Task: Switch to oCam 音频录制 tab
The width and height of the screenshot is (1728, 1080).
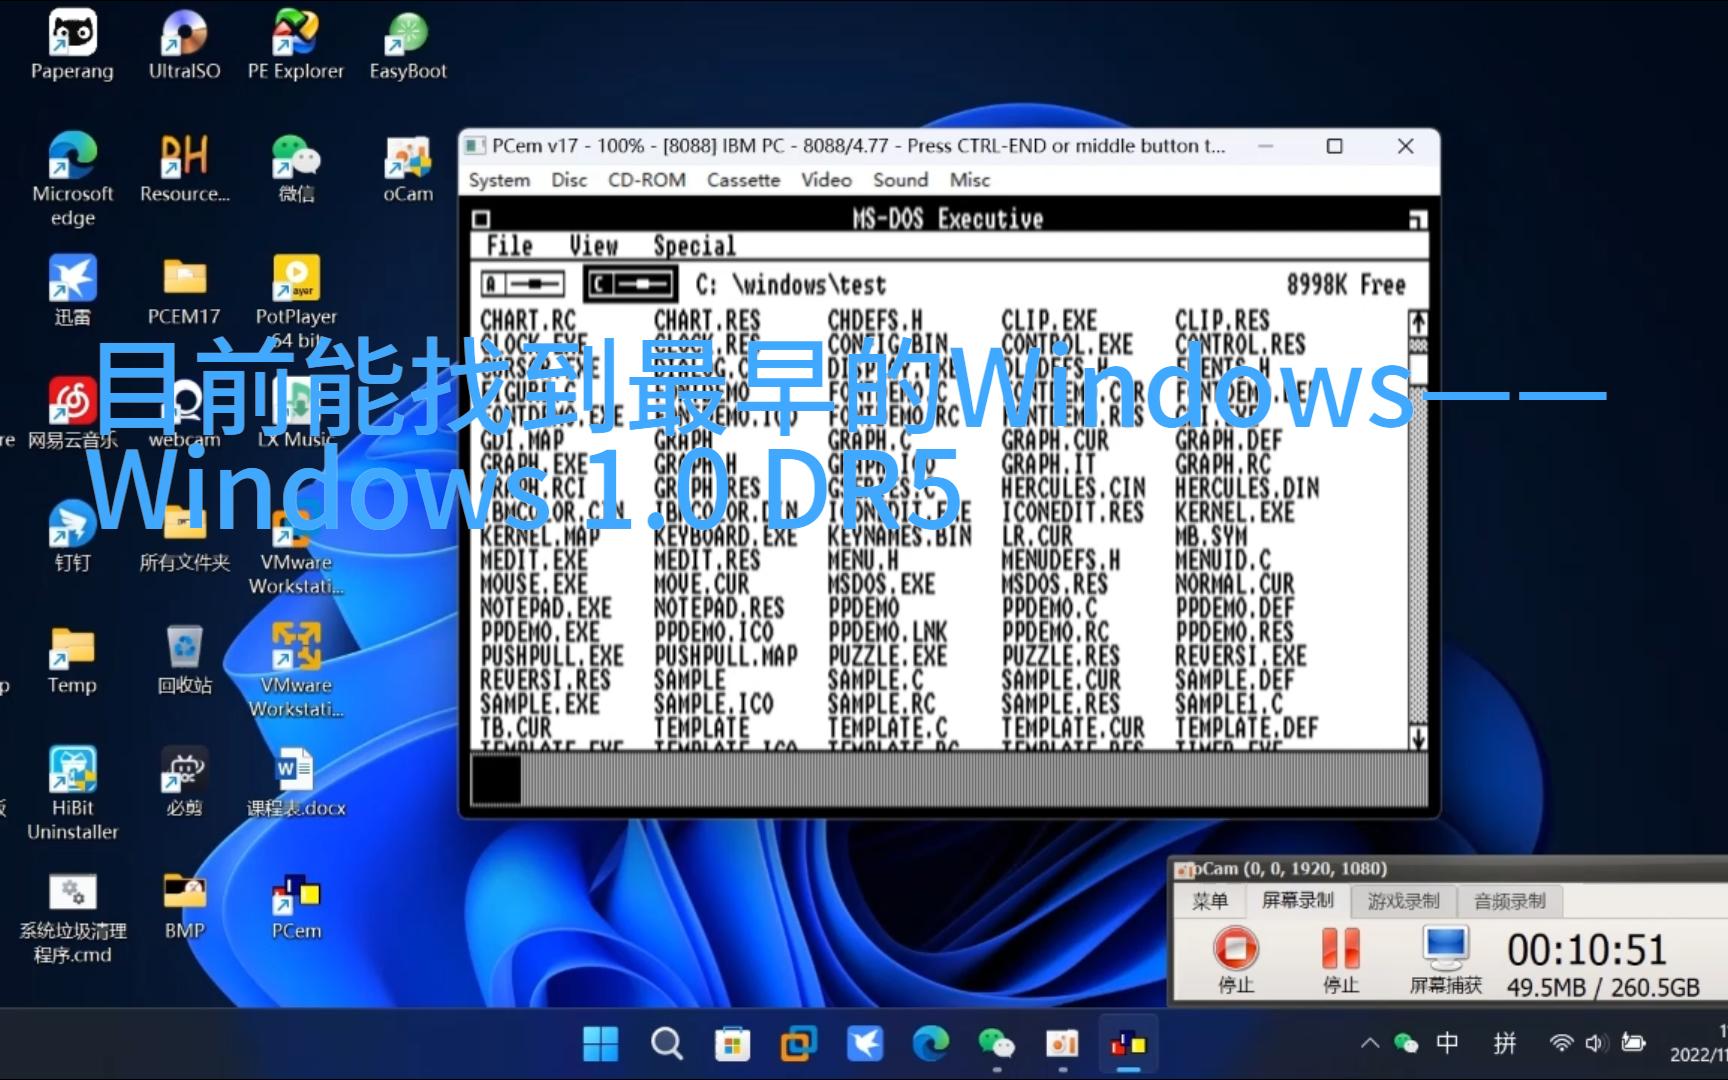Action: point(1509,901)
